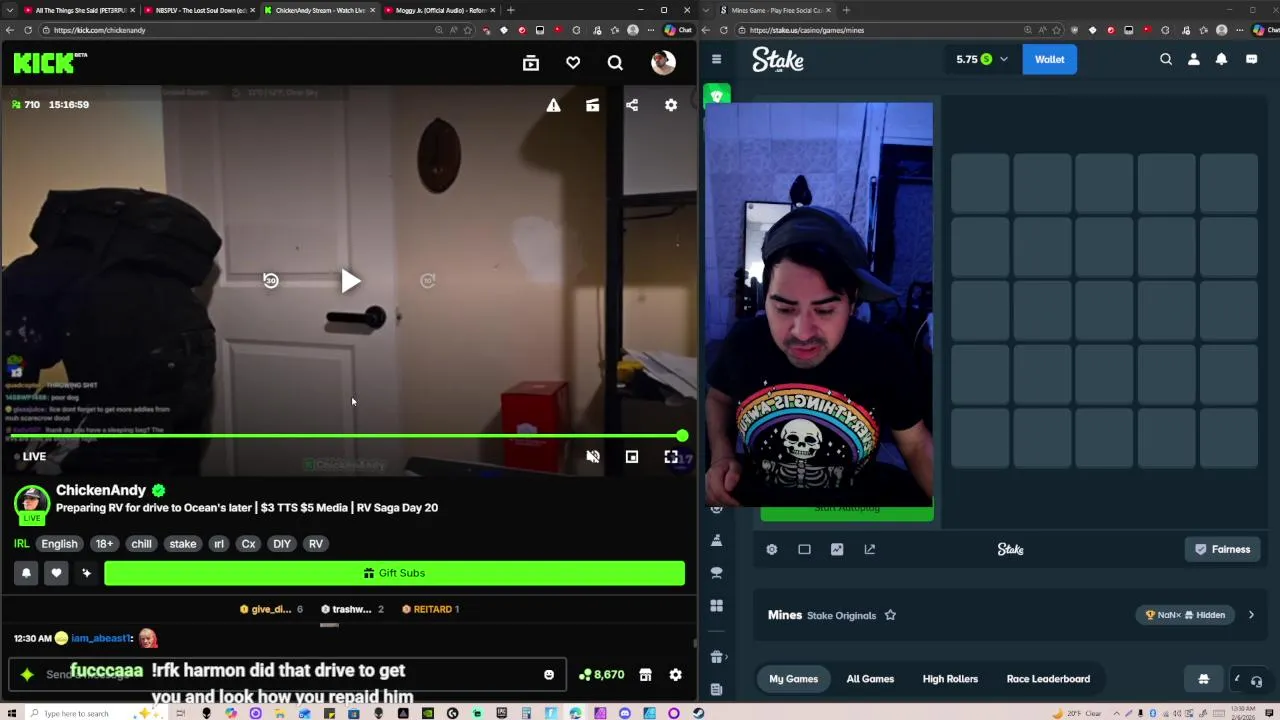Toggle channel notifications bell

coord(26,573)
